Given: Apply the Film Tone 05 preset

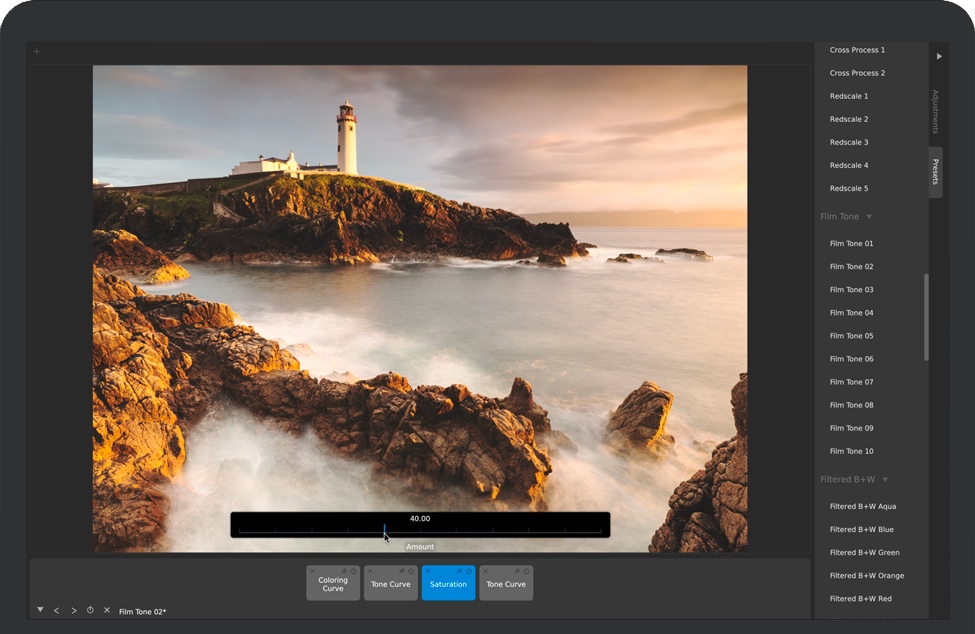Looking at the screenshot, I should tap(851, 336).
